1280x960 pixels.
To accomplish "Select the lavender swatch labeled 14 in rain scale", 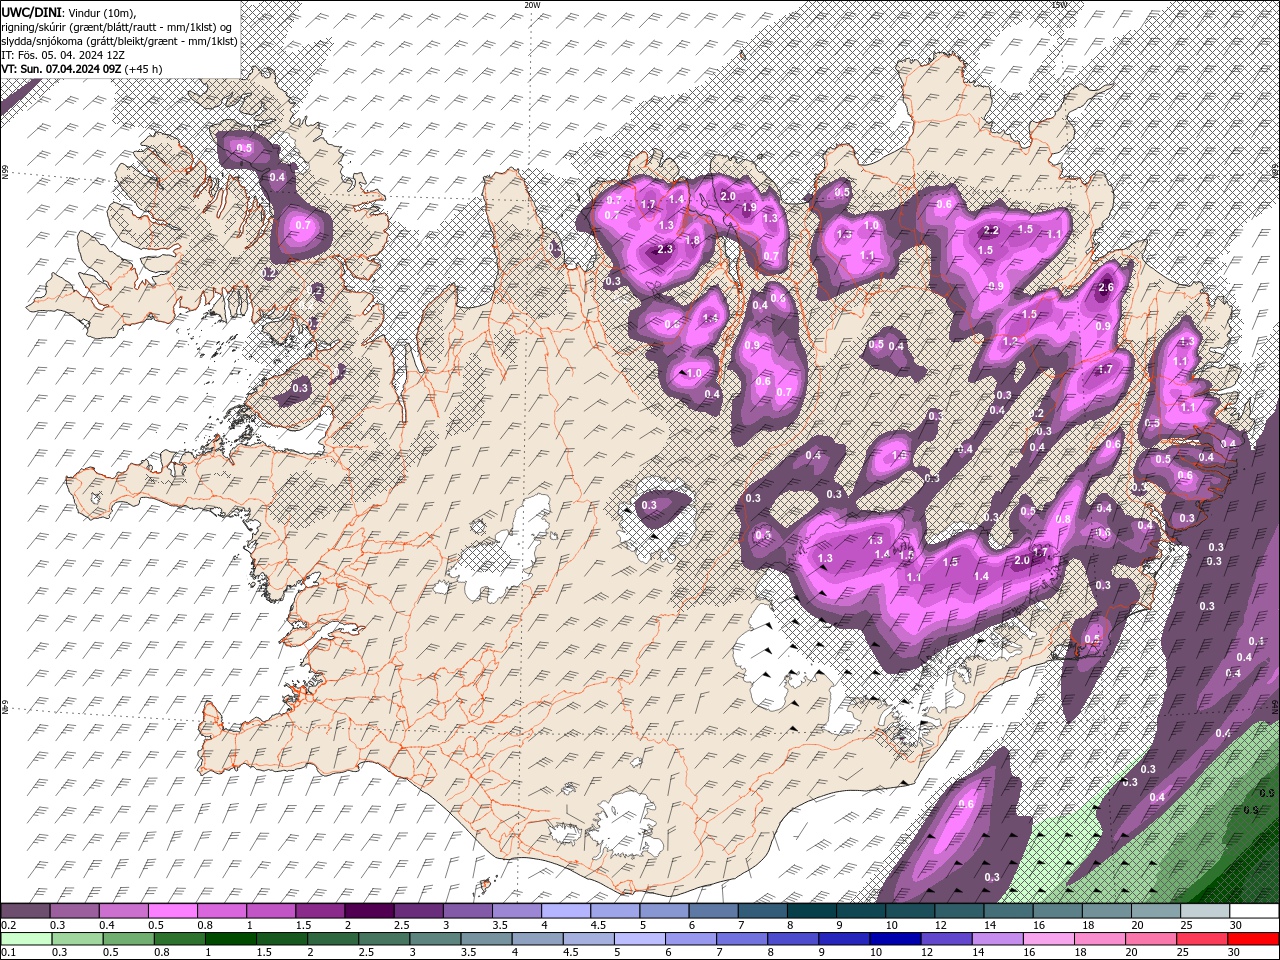I will (998, 938).
